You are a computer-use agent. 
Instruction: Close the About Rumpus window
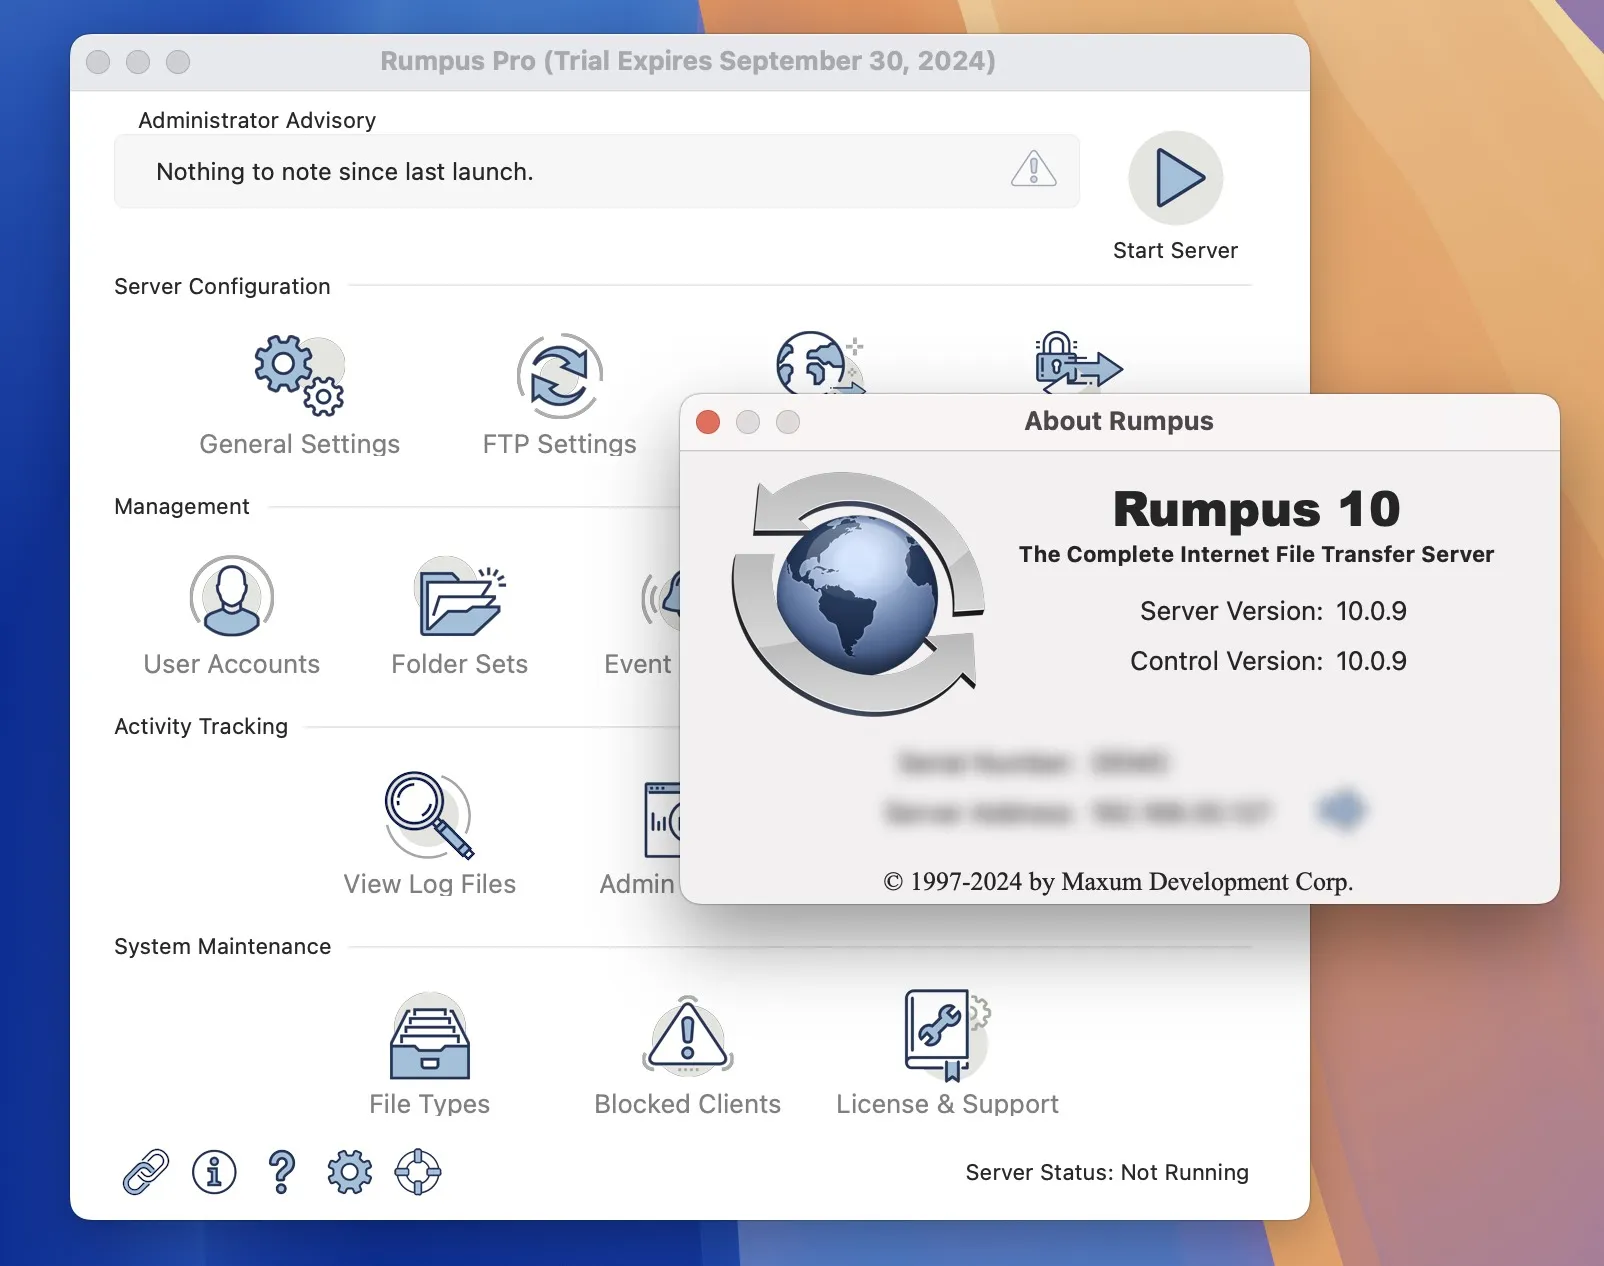point(708,422)
